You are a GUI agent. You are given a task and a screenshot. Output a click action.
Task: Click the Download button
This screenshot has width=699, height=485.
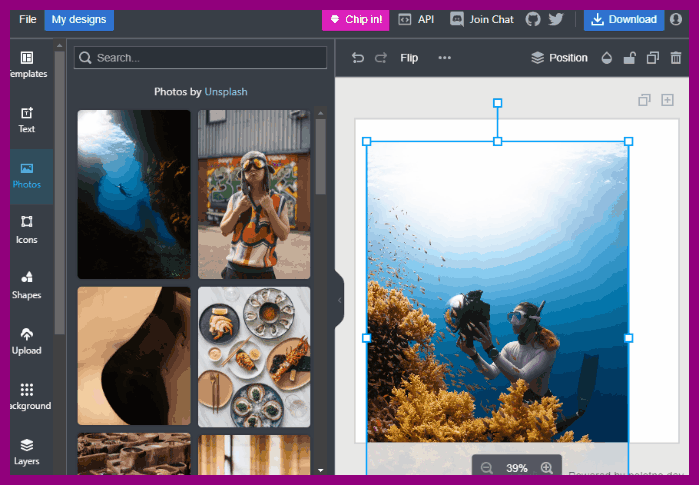tap(624, 20)
